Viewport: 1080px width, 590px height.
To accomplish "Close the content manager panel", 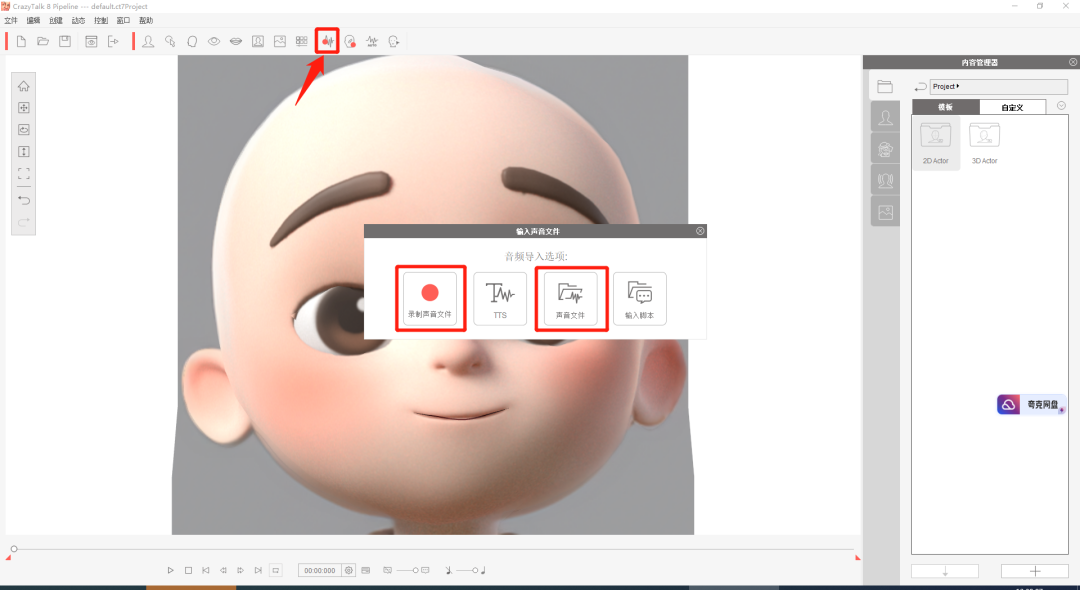I will tap(1073, 62).
